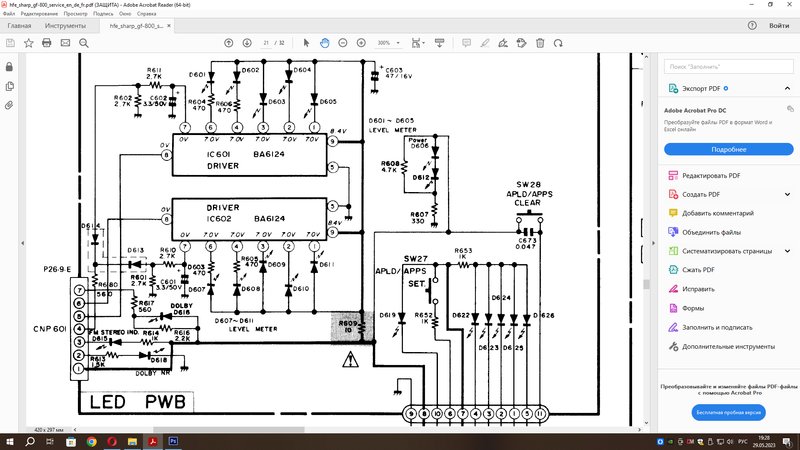Open Добавить комментарий tool
The height and width of the screenshot is (450, 800).
(711, 213)
